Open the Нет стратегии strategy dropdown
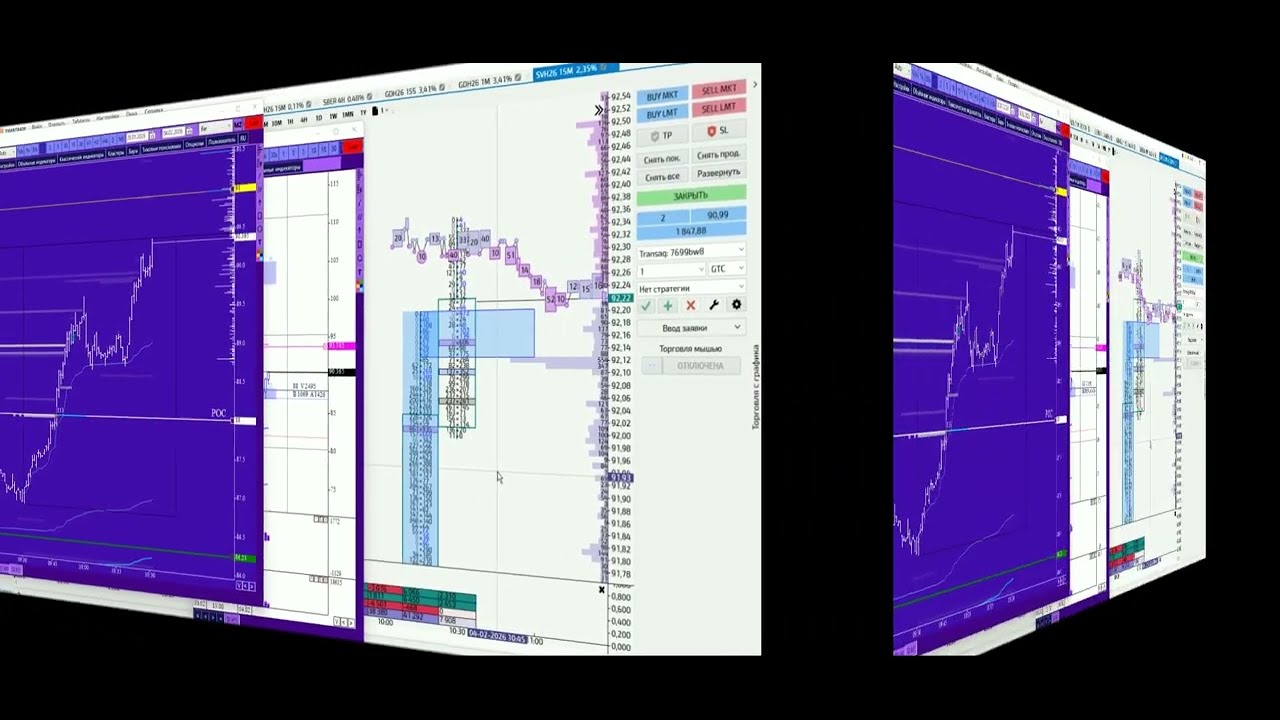The image size is (1280, 720). [x=691, y=288]
